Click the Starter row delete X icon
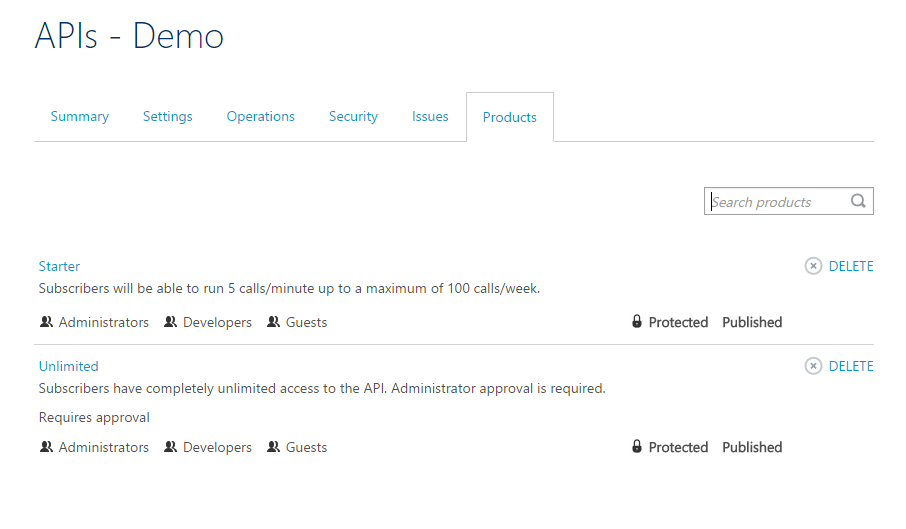 coord(813,266)
